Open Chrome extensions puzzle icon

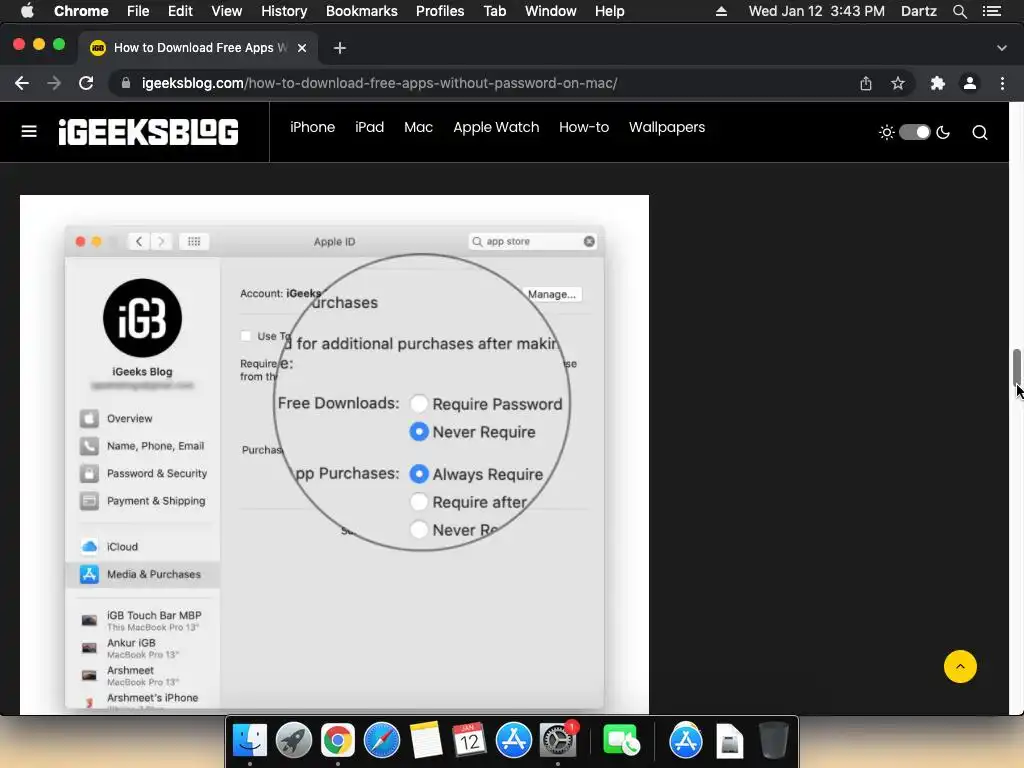click(x=938, y=83)
